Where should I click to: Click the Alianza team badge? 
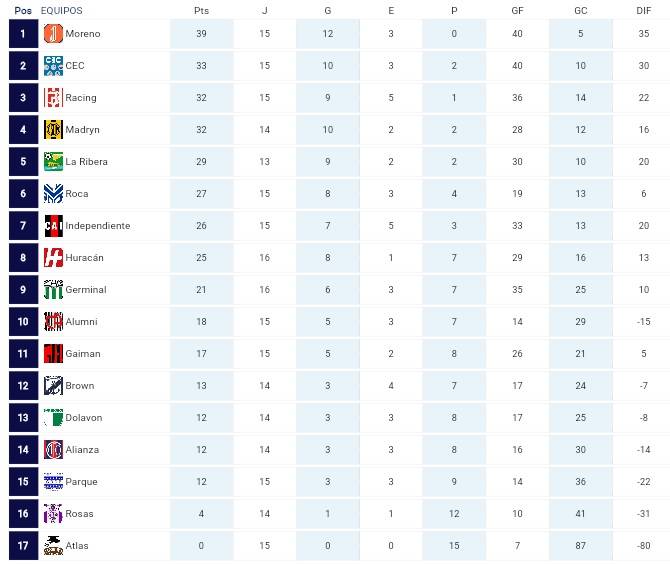pyautogui.click(x=53, y=450)
